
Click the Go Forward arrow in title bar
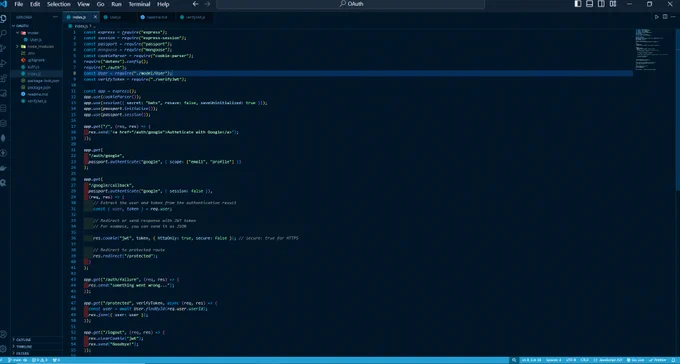click(x=207, y=4)
